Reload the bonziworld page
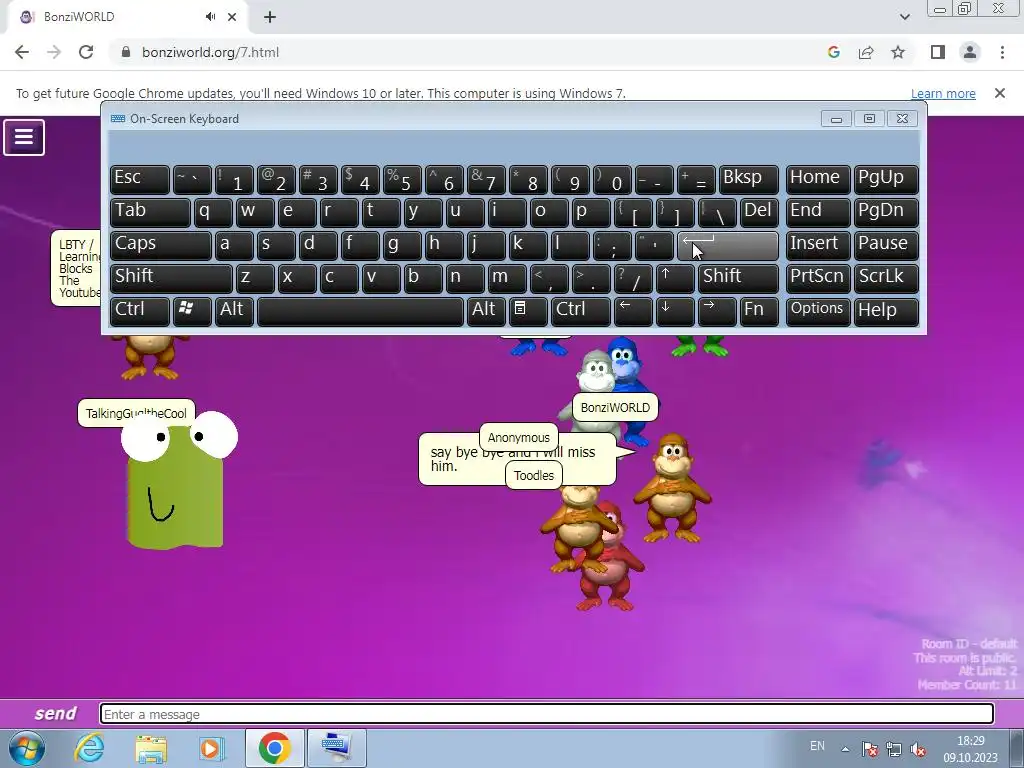This screenshot has height=768, width=1024. 86,52
